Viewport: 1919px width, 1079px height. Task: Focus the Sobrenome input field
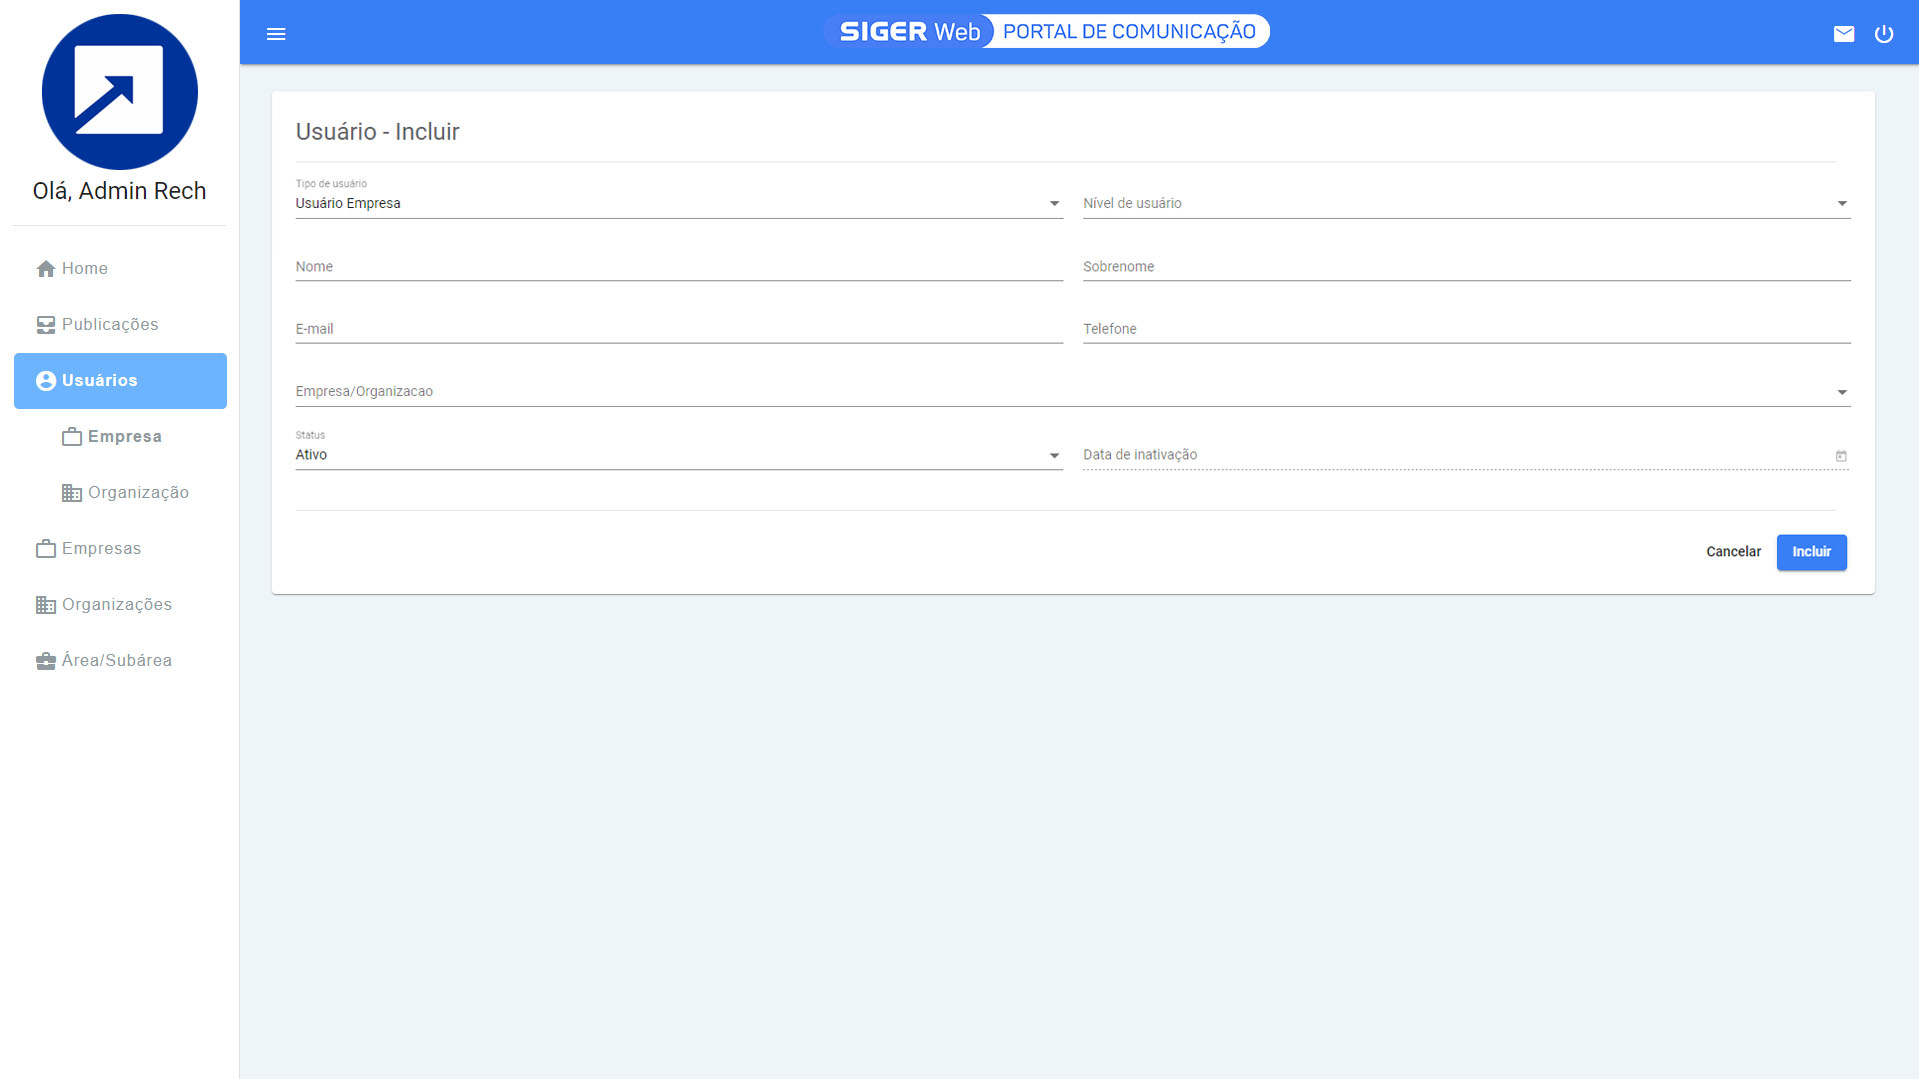(1467, 267)
